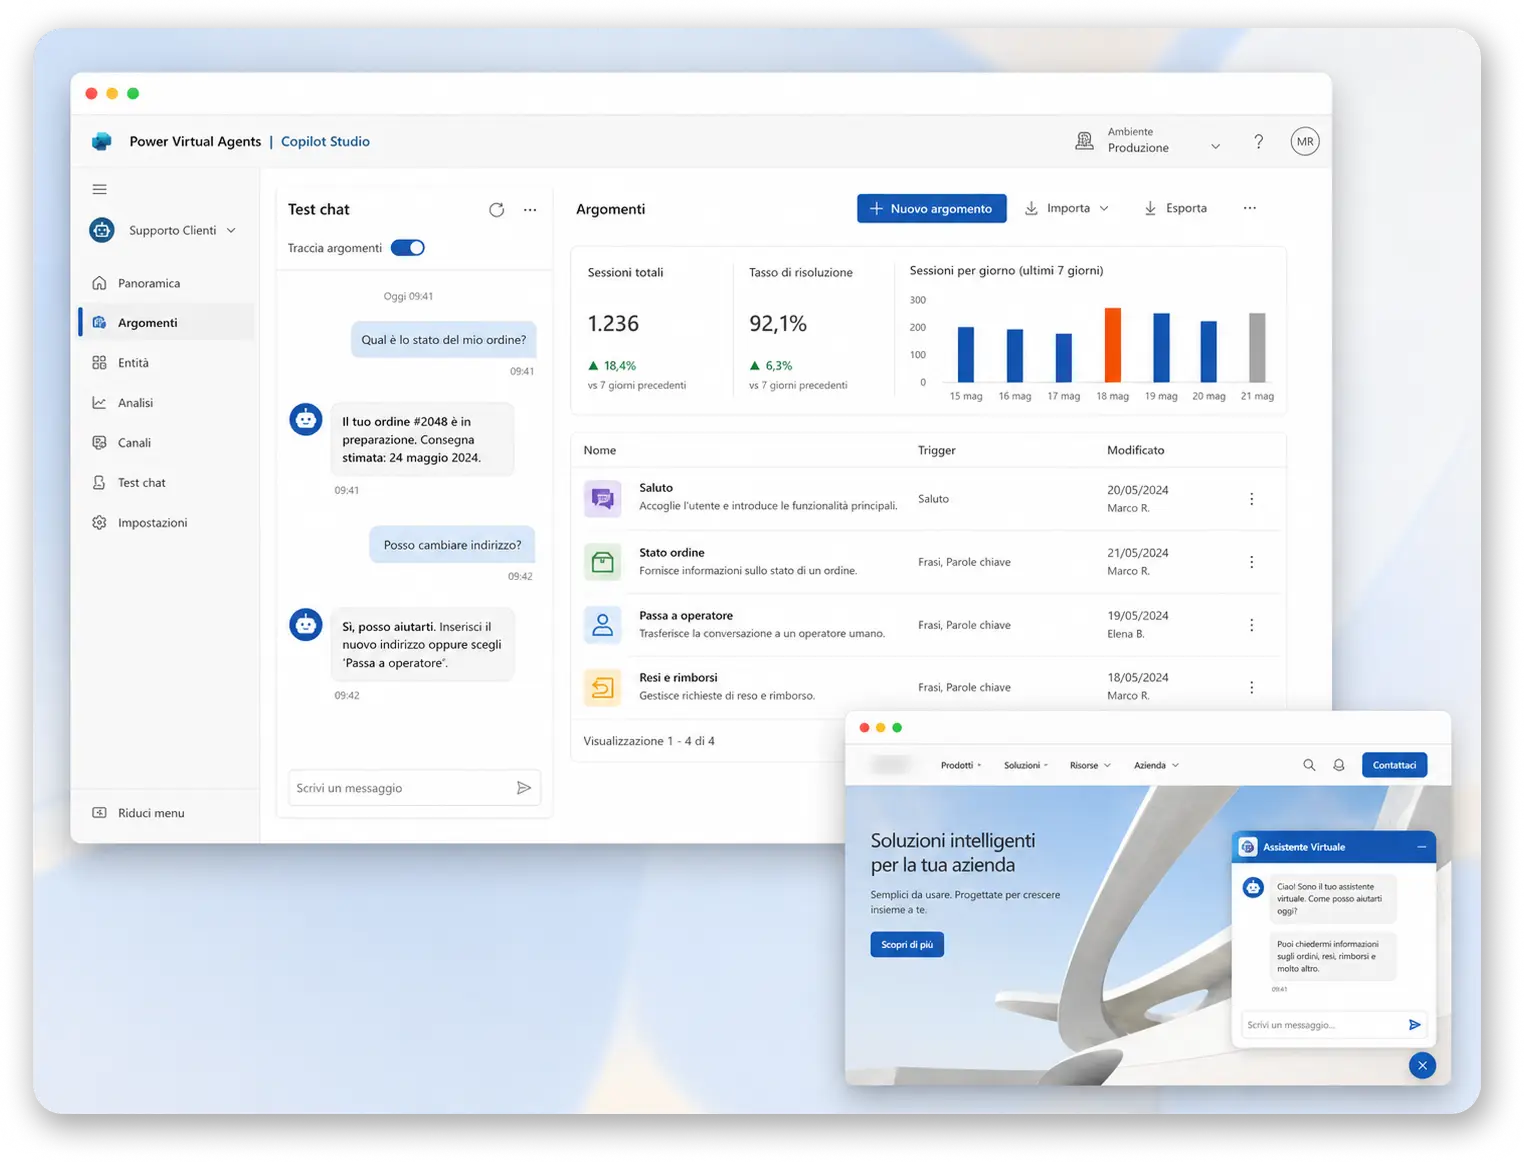Image resolution: width=1524 pixels, height=1162 pixels.
Task: Minimize the Assistente Virtuale chat widget
Action: click(x=1421, y=847)
